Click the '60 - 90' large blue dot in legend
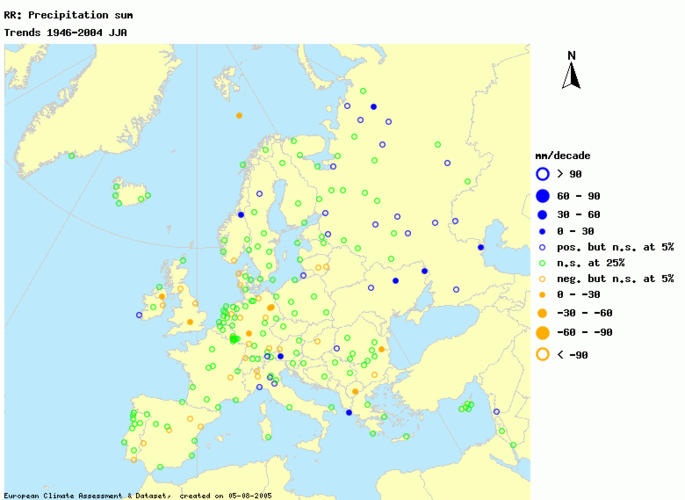Screen dimensions: 685x500 coord(541,195)
